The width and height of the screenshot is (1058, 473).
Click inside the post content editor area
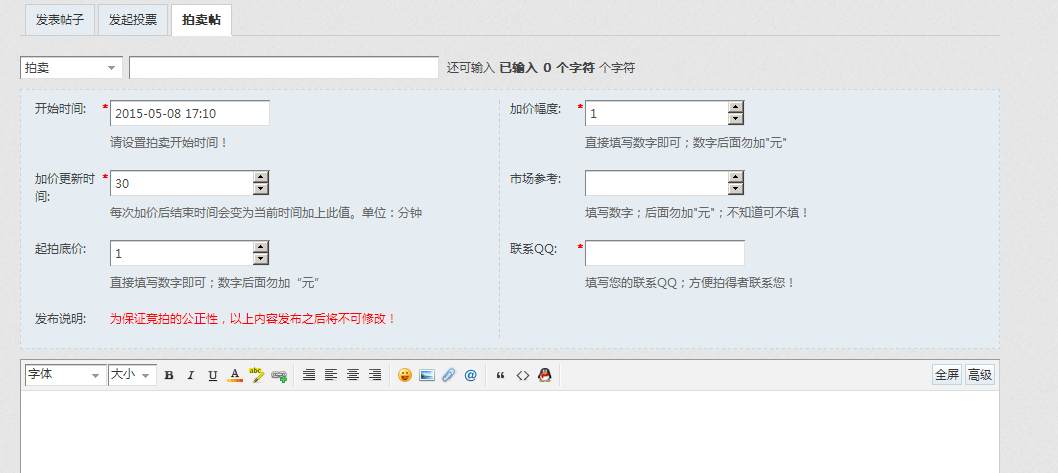[x=509, y=432]
